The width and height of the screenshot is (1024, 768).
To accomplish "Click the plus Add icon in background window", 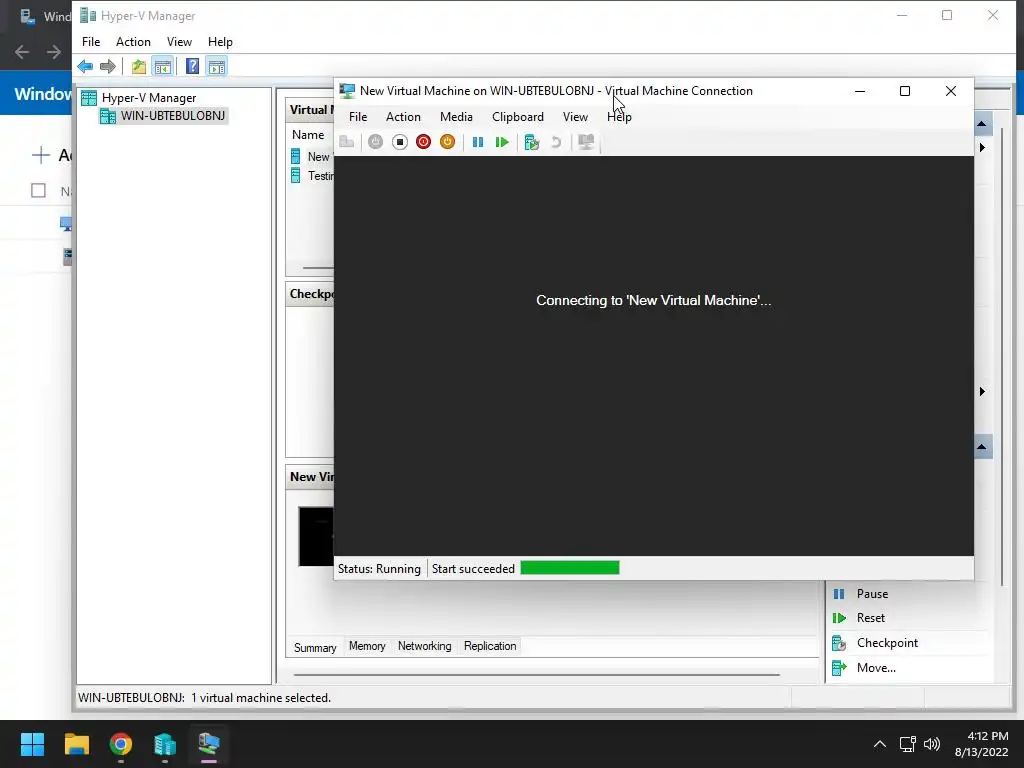I will click(40, 155).
